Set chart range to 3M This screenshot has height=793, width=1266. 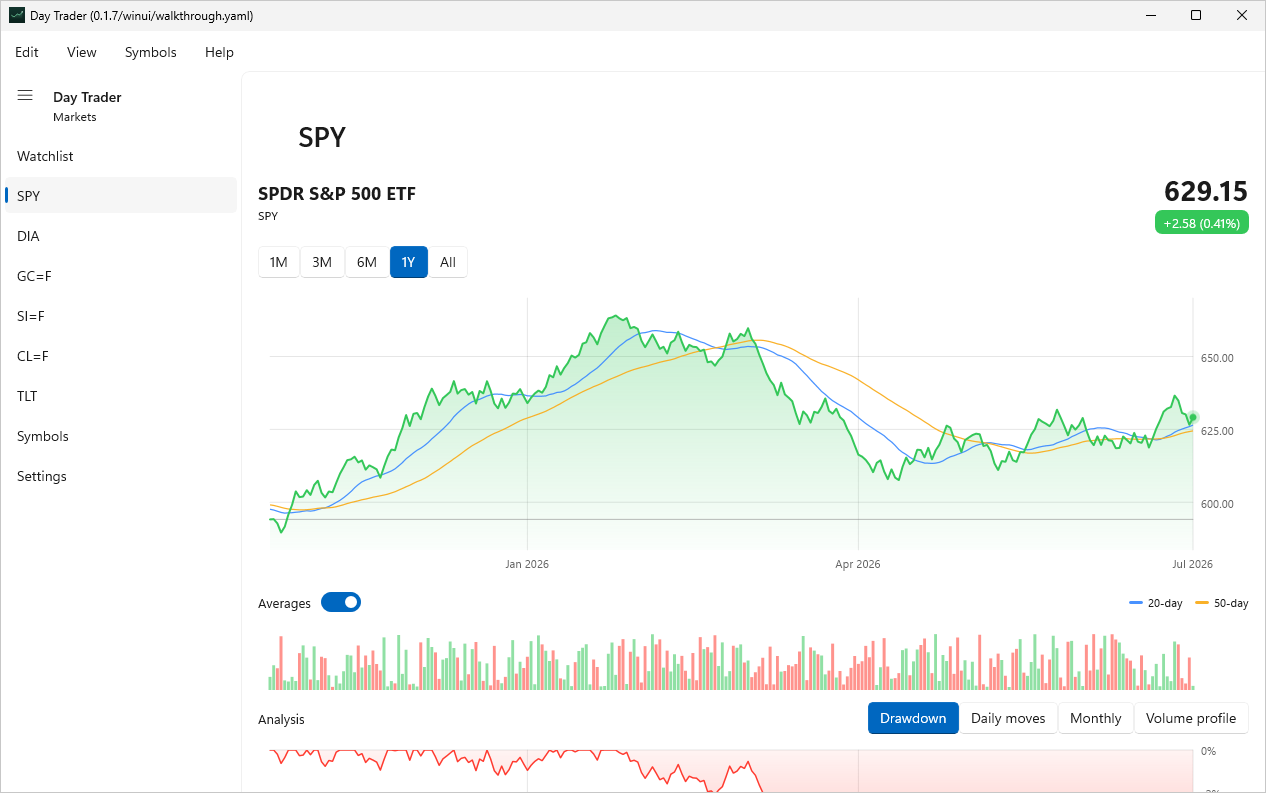click(x=322, y=262)
